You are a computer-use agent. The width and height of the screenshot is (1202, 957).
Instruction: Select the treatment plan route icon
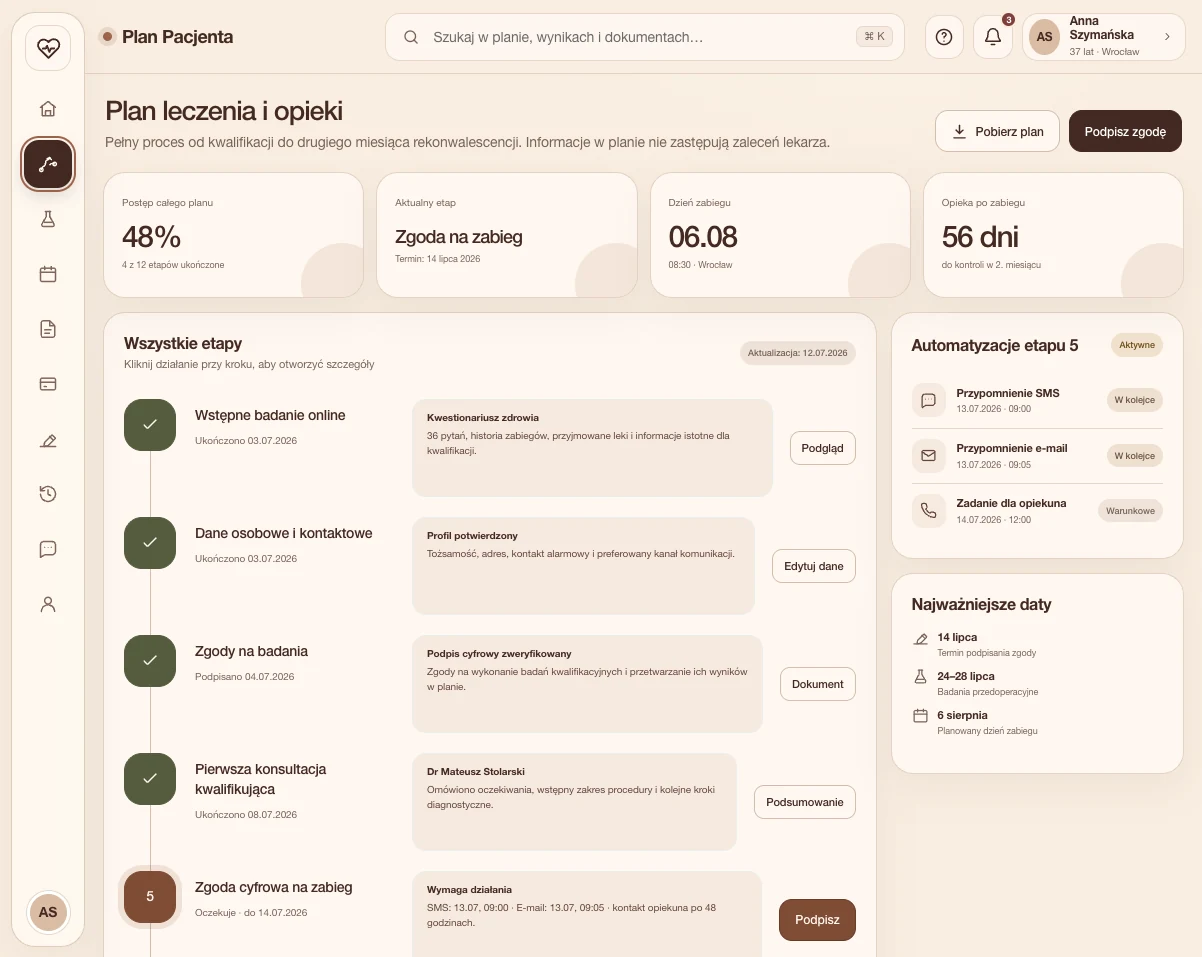click(x=48, y=164)
